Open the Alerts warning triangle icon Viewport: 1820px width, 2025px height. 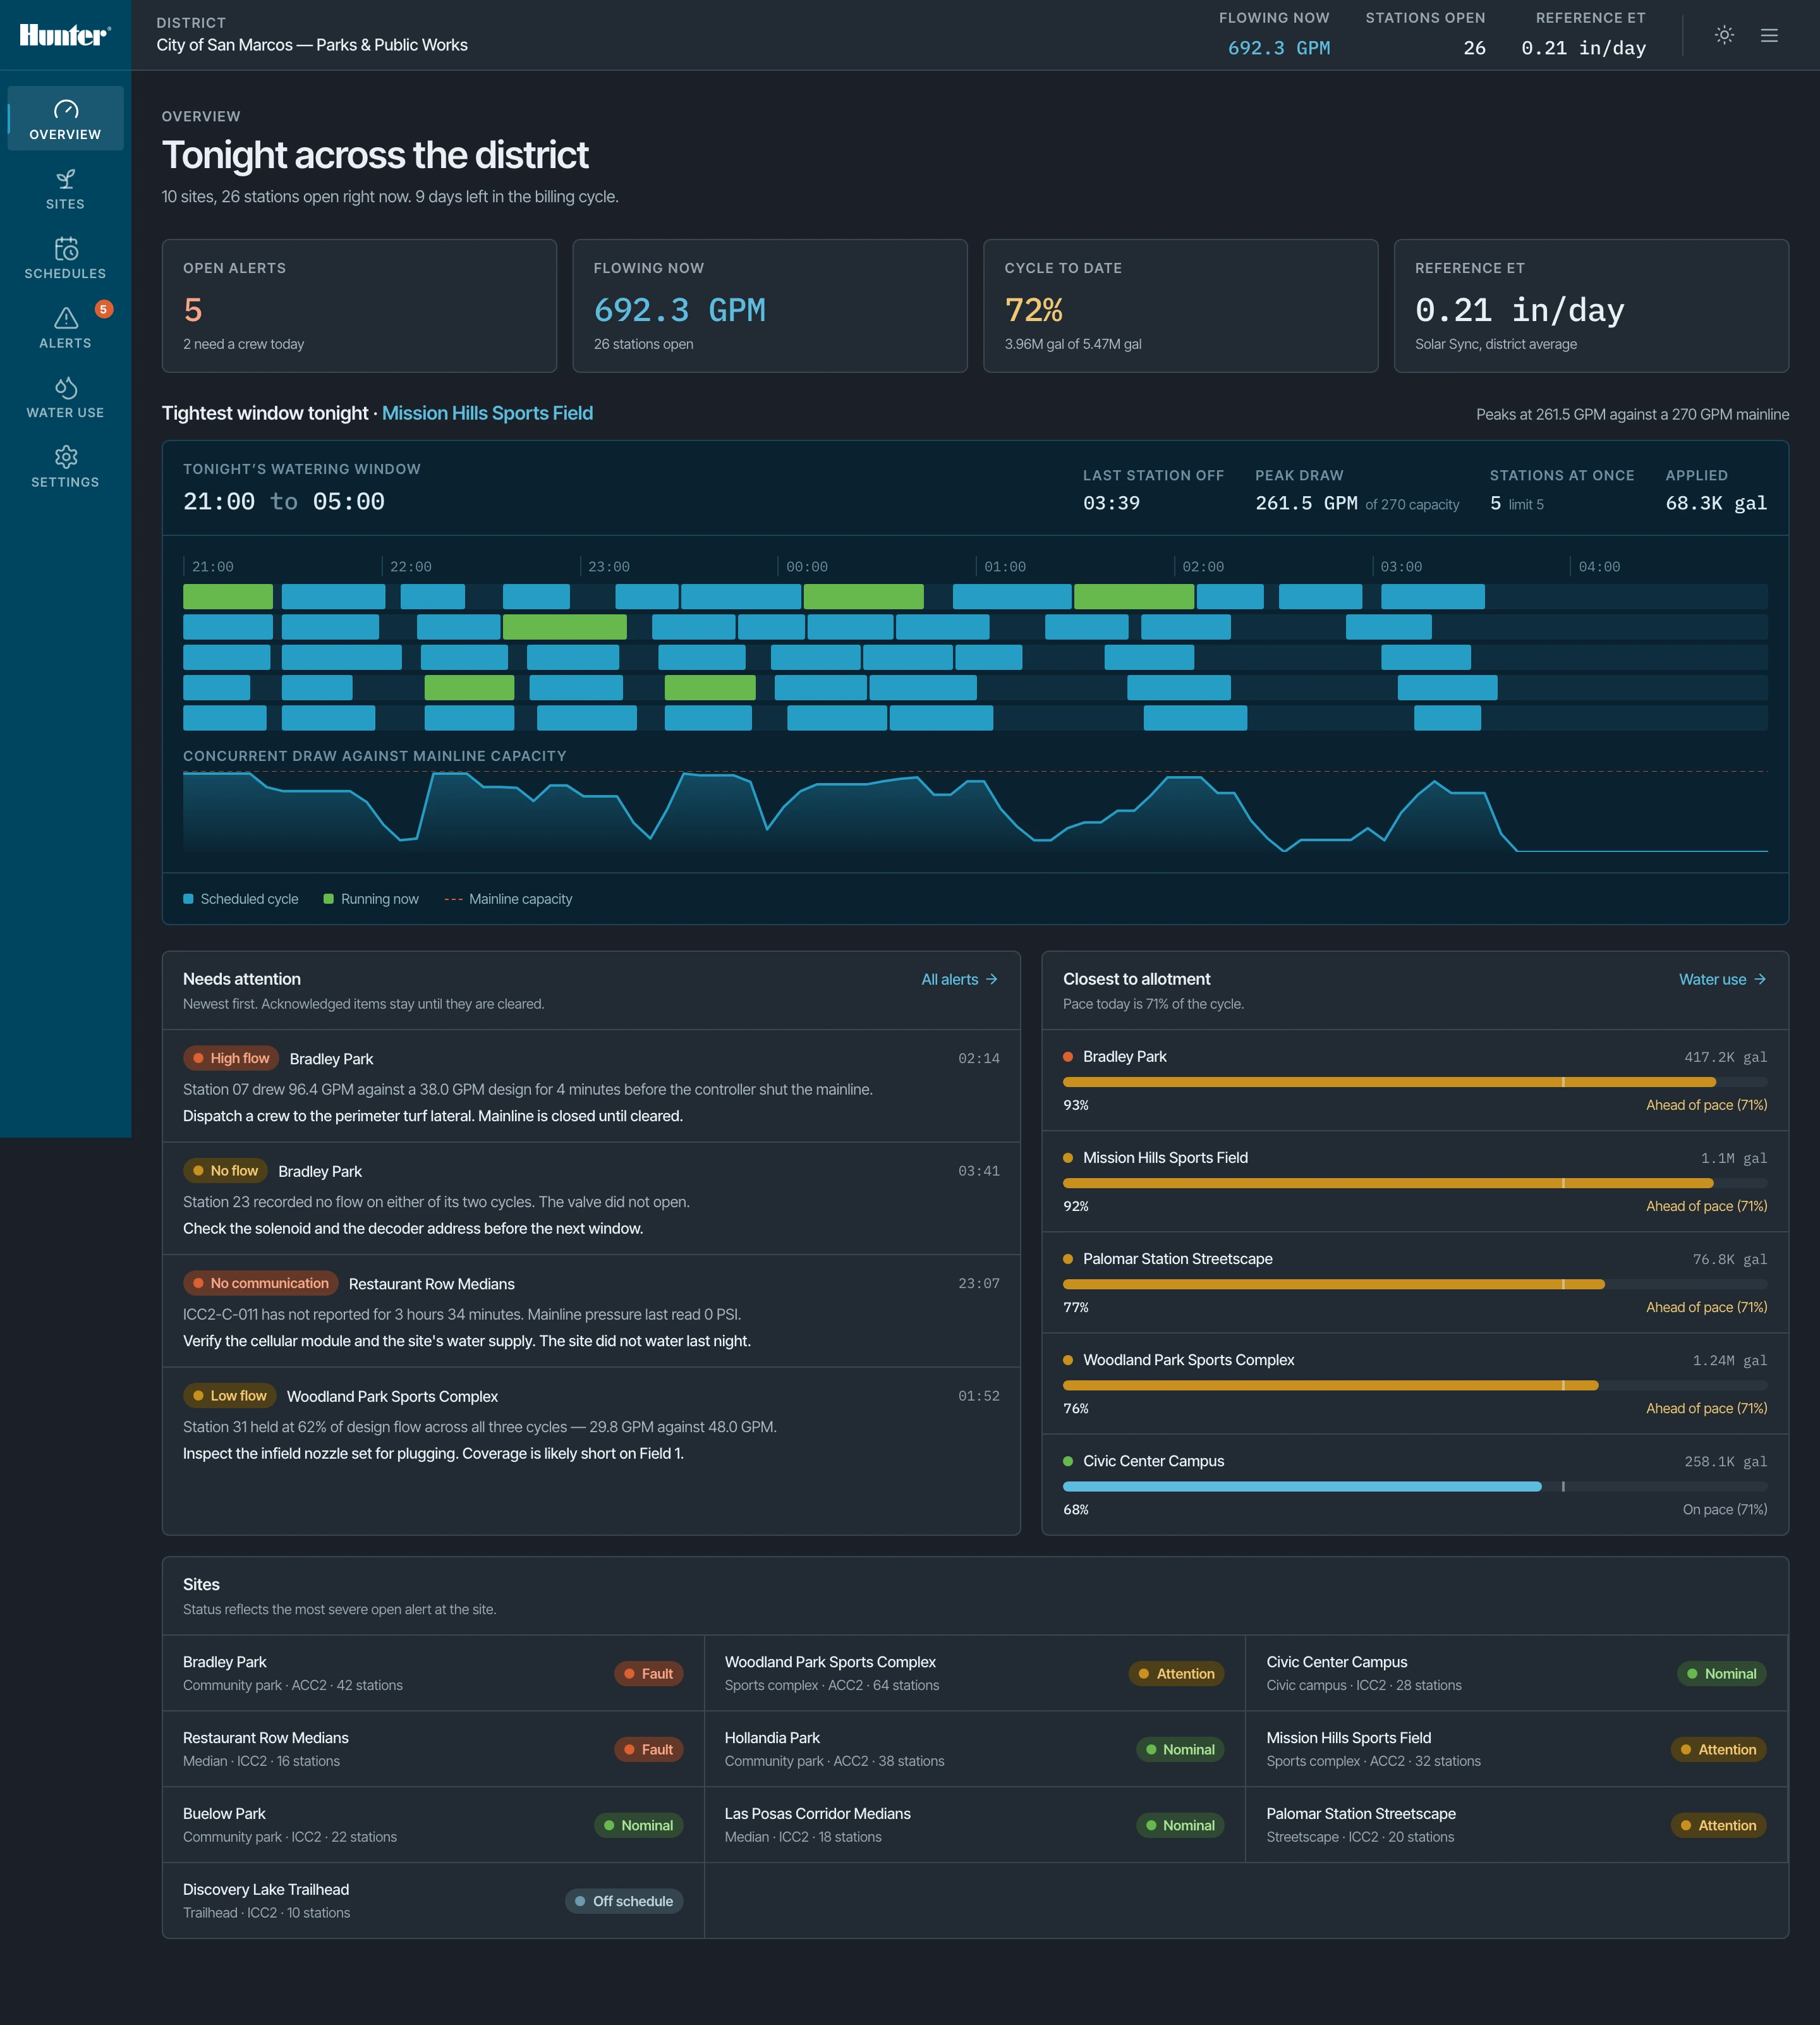(66, 318)
